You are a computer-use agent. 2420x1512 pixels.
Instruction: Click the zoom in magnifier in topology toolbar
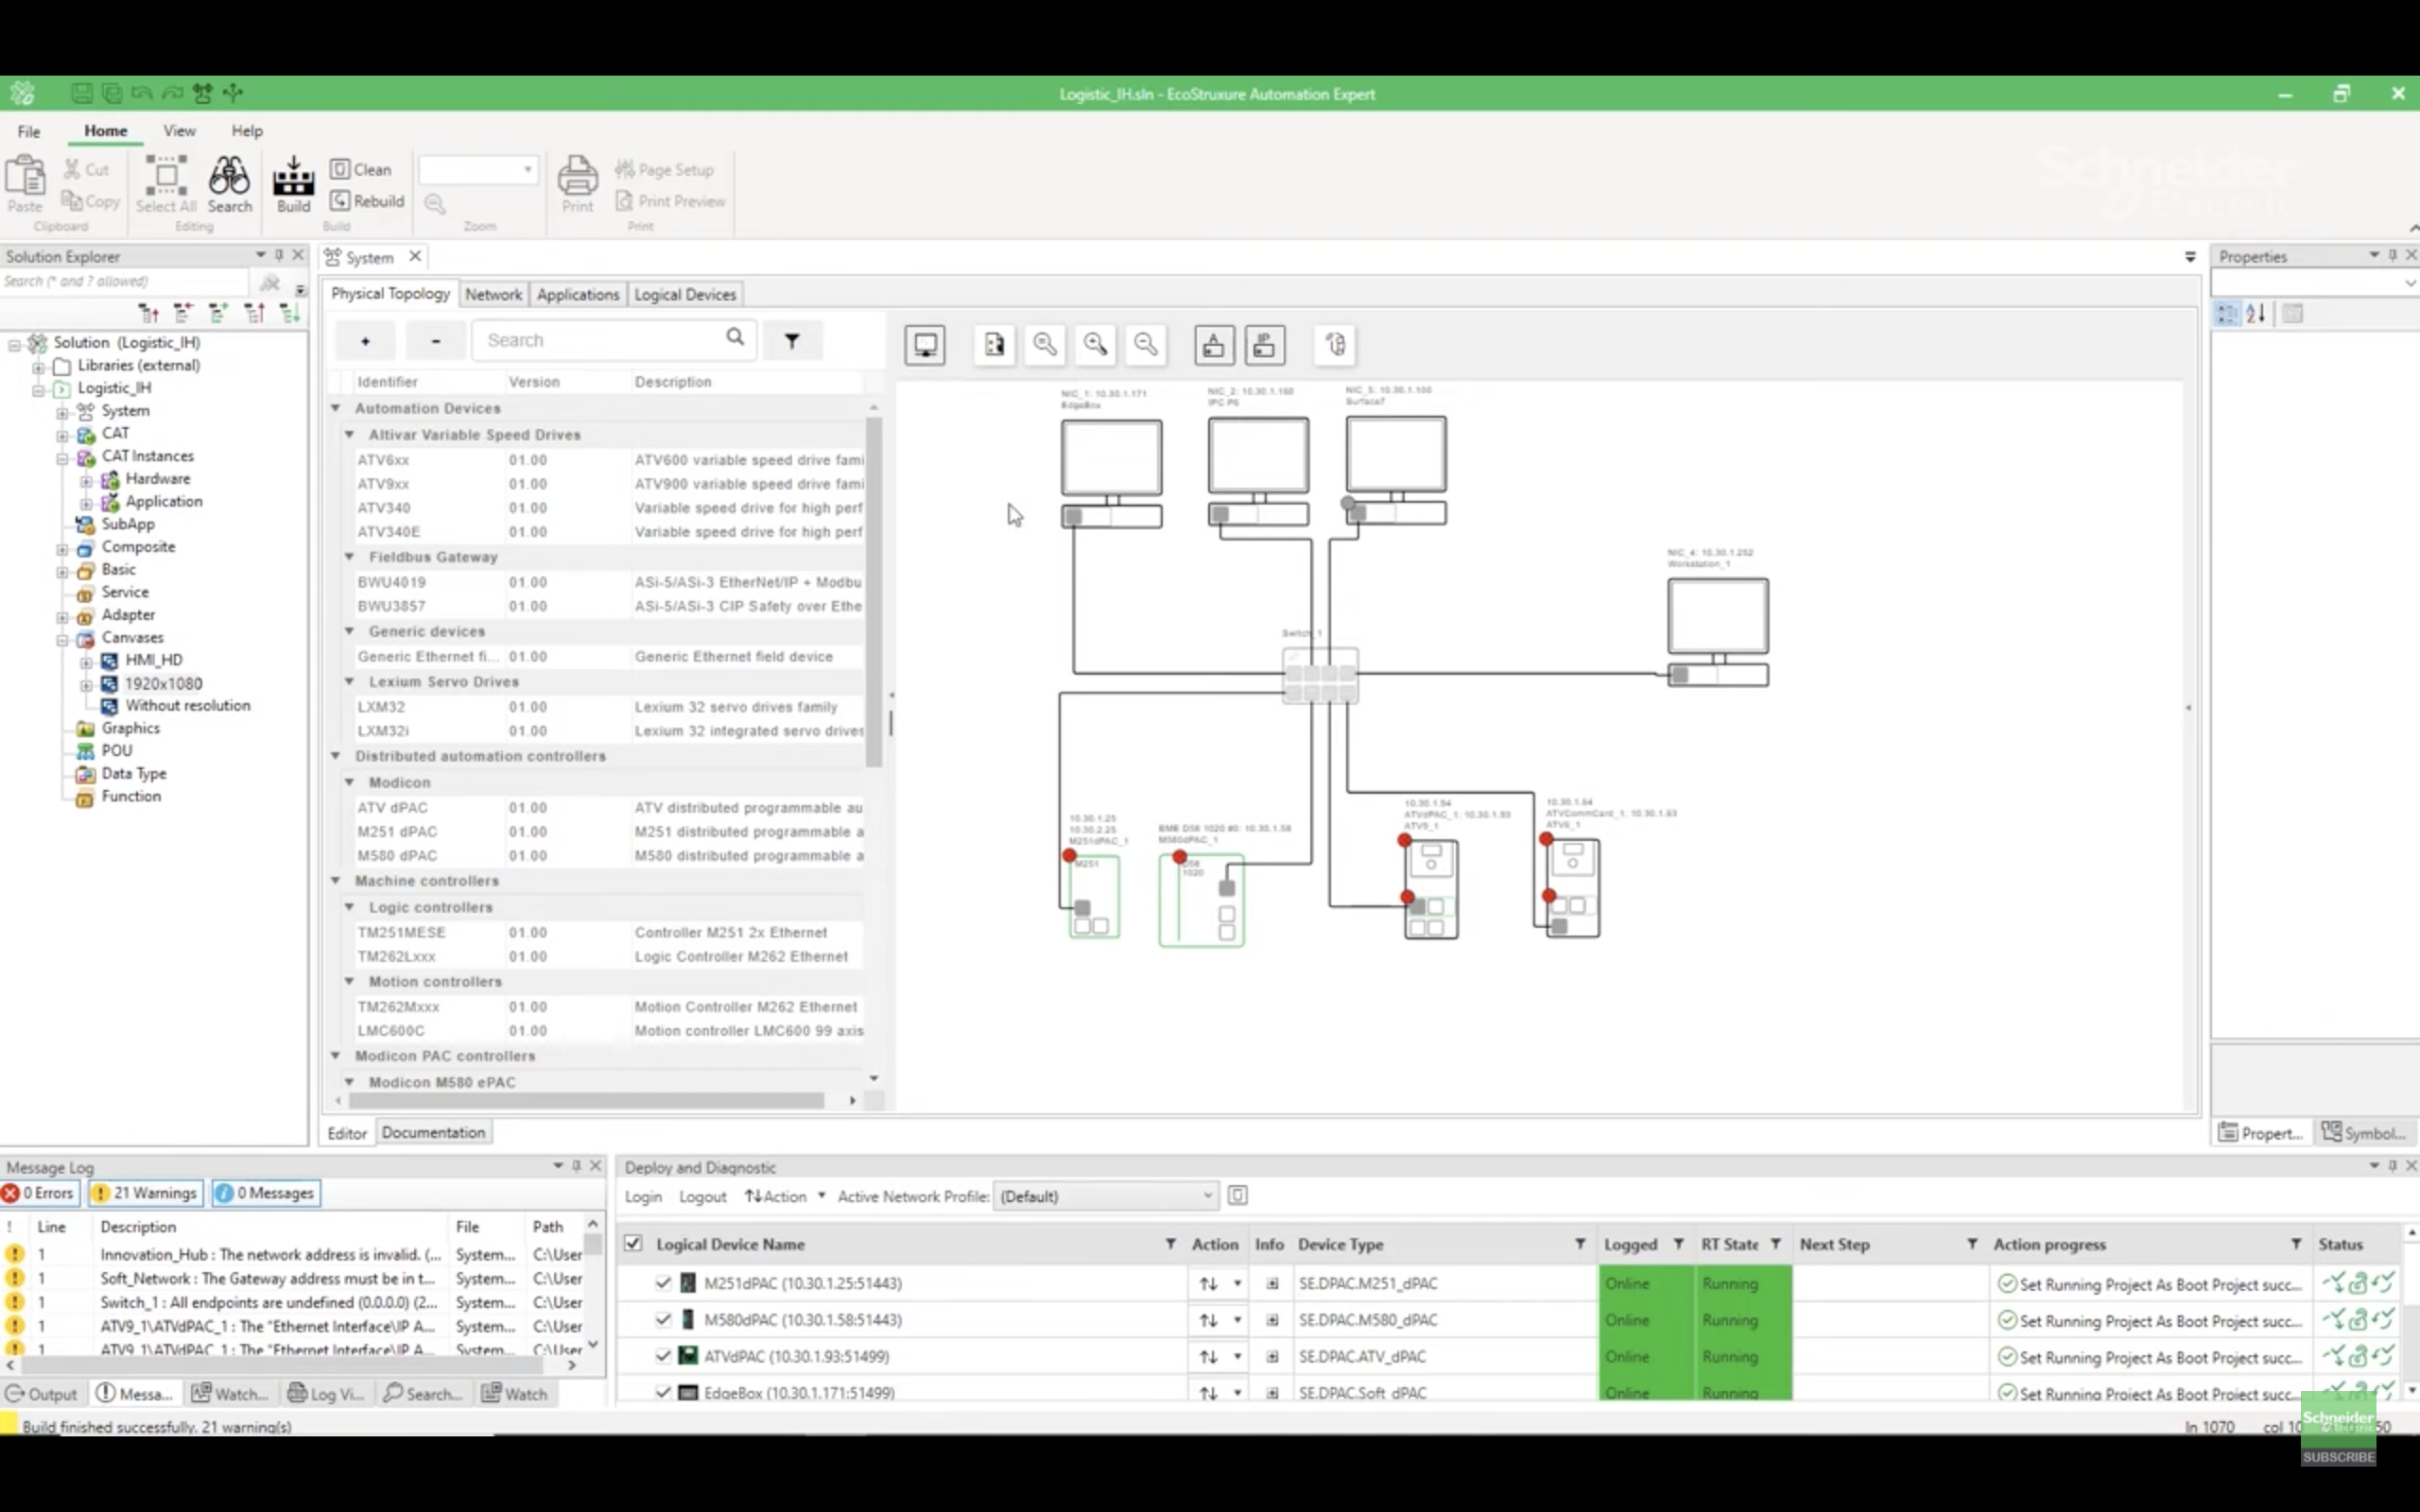(x=1096, y=345)
